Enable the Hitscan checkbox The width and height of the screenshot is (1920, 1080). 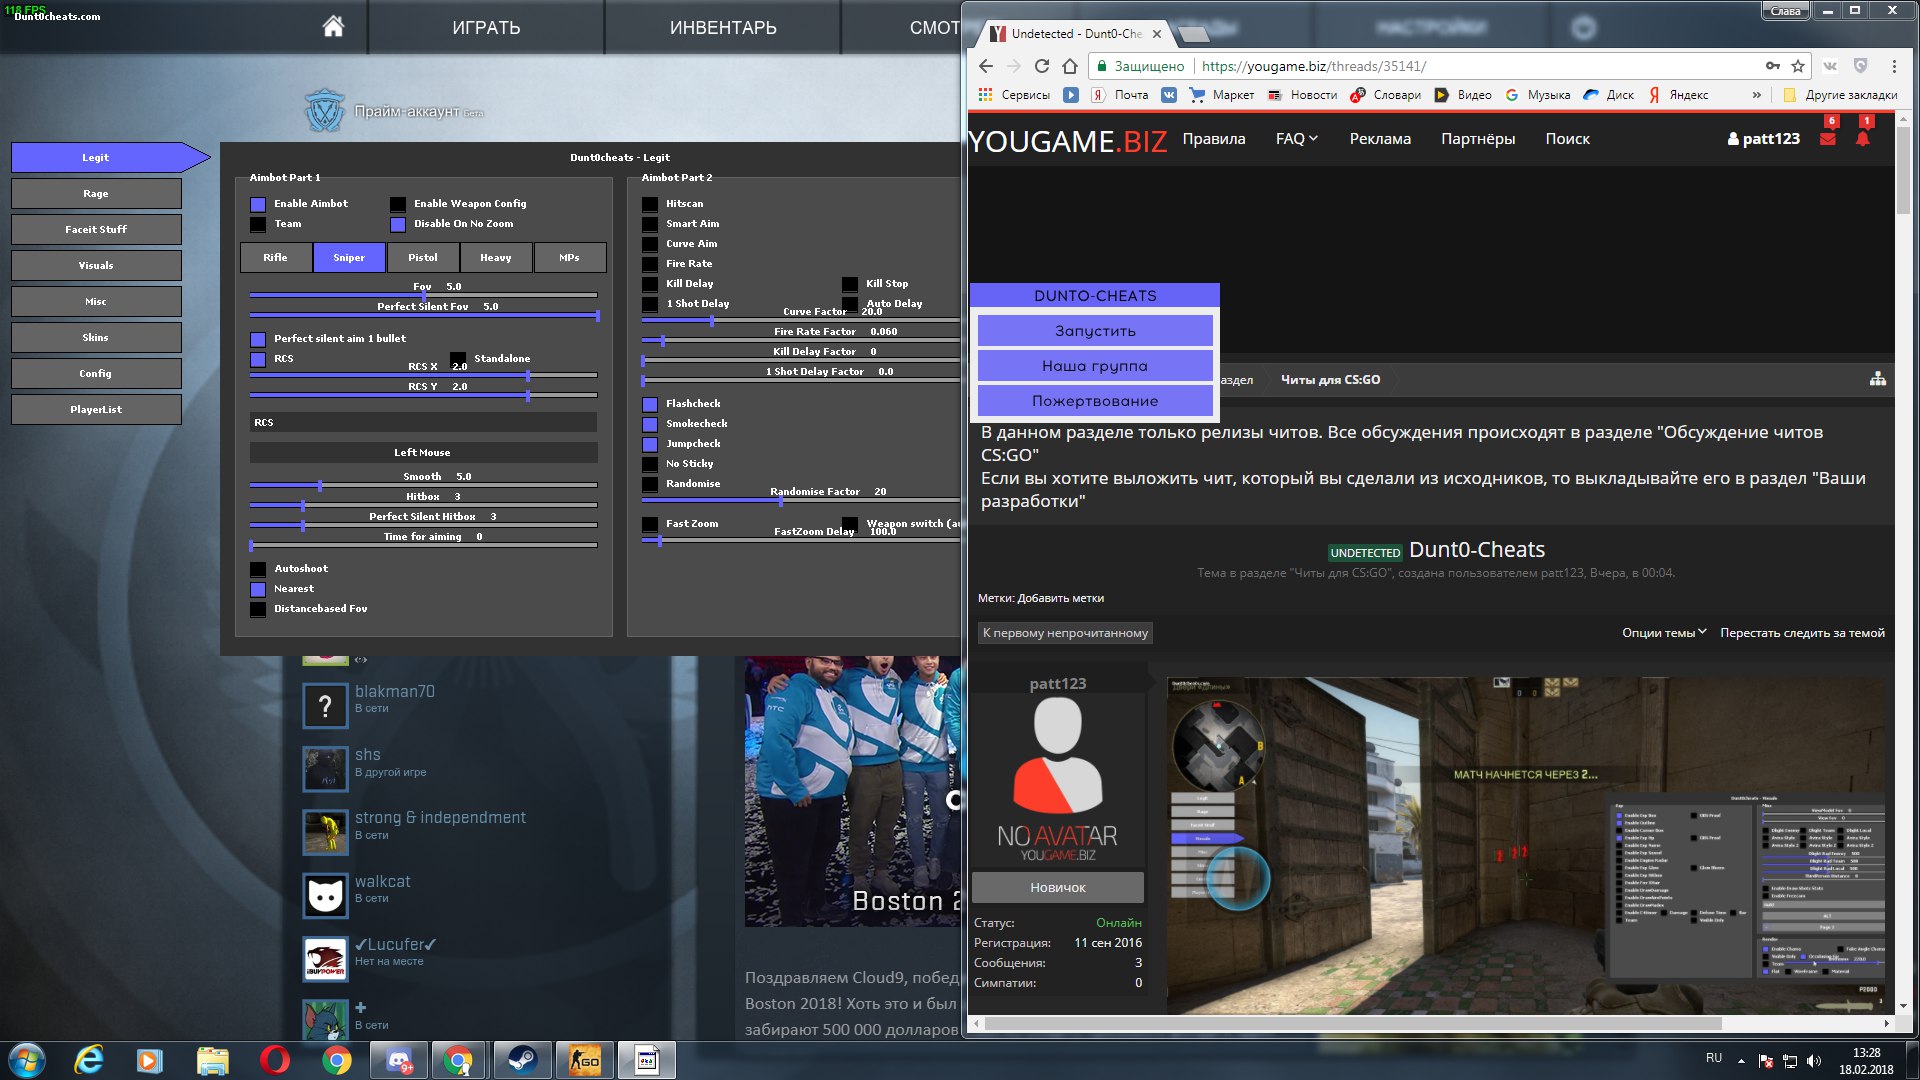(x=650, y=204)
